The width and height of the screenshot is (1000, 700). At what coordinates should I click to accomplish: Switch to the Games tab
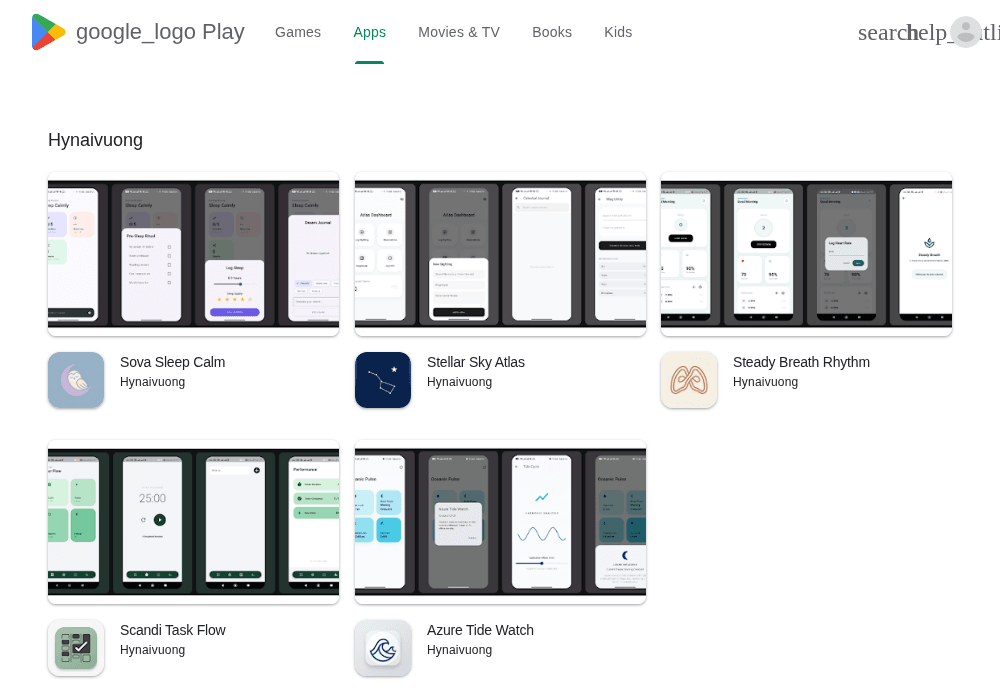click(x=298, y=32)
